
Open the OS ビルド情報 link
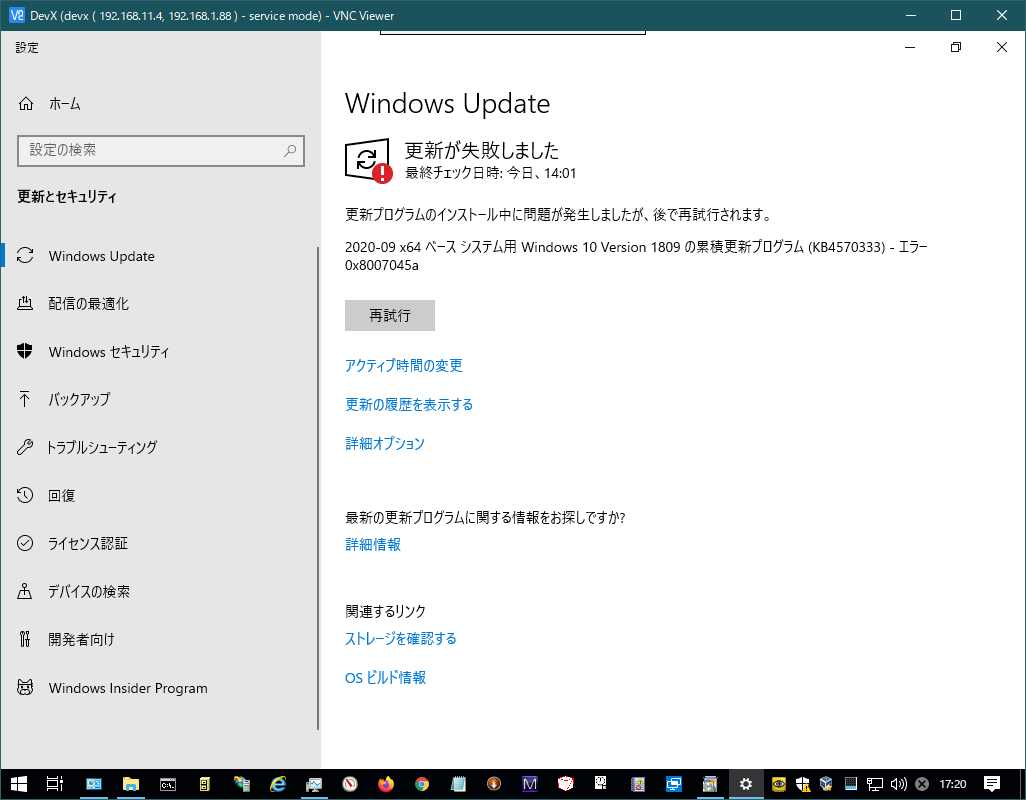click(385, 678)
